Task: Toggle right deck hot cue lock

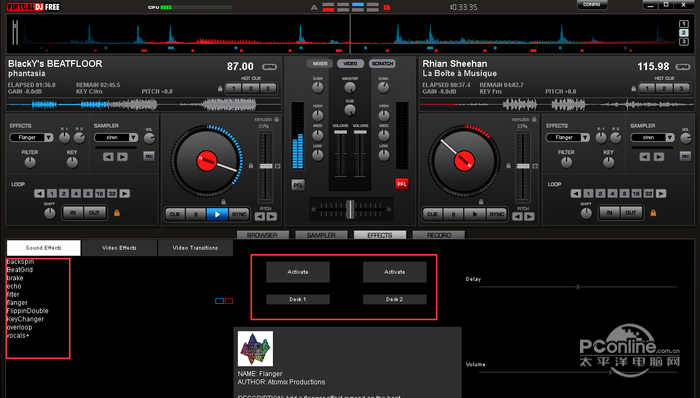Action: pyautogui.click(x=633, y=88)
